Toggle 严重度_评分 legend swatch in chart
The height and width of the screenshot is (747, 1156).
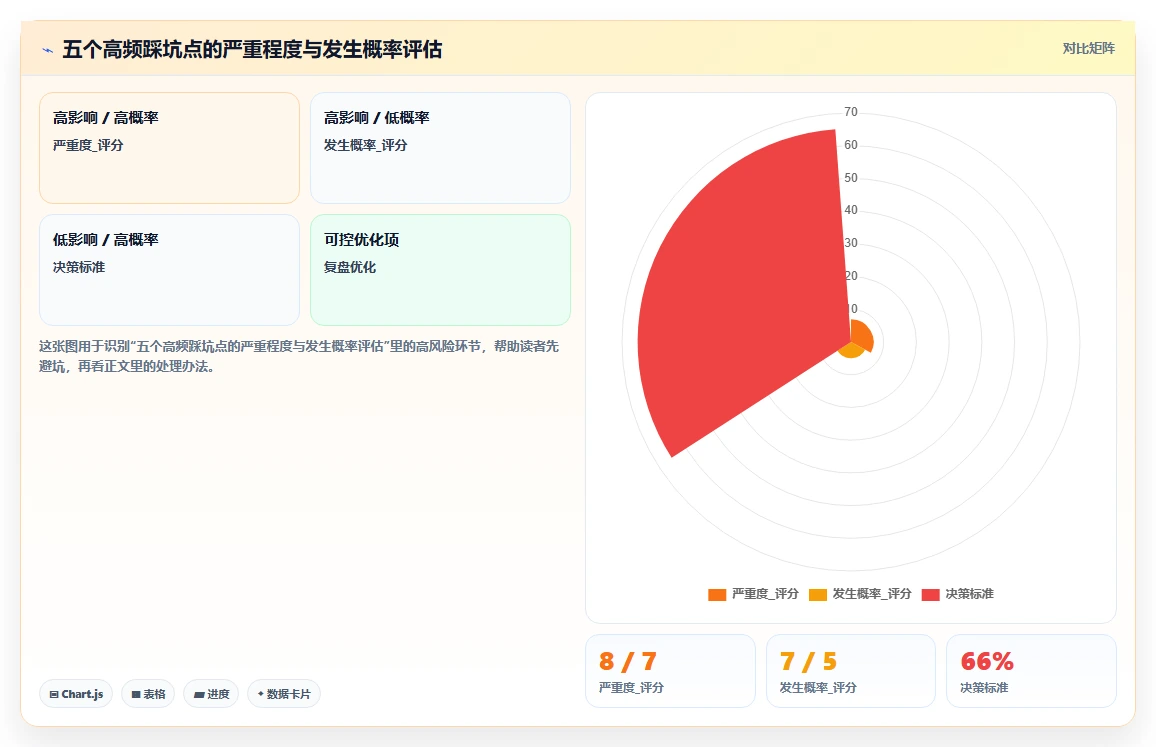point(717,594)
